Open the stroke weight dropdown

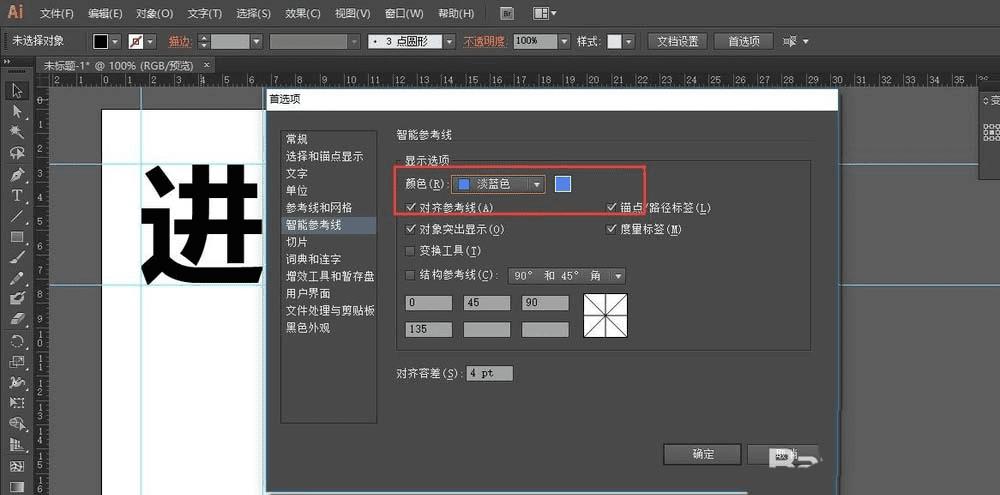pos(256,41)
